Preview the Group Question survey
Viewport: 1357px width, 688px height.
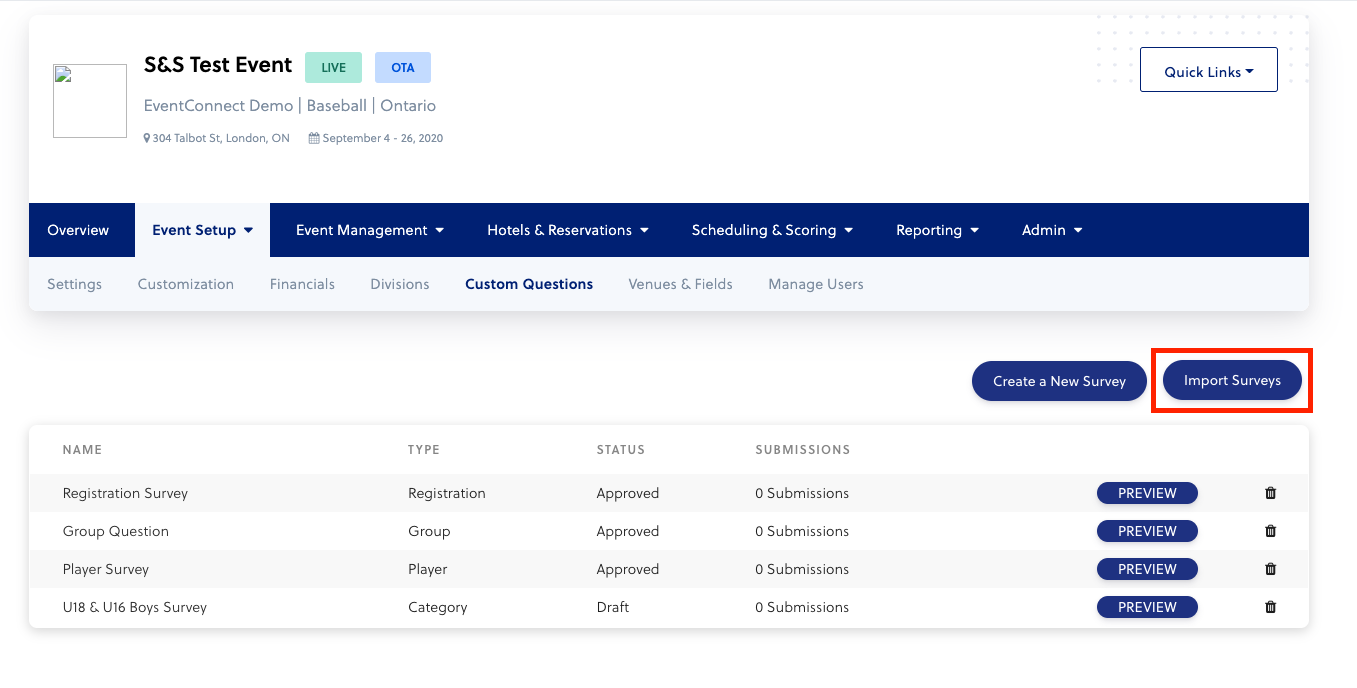click(1147, 531)
